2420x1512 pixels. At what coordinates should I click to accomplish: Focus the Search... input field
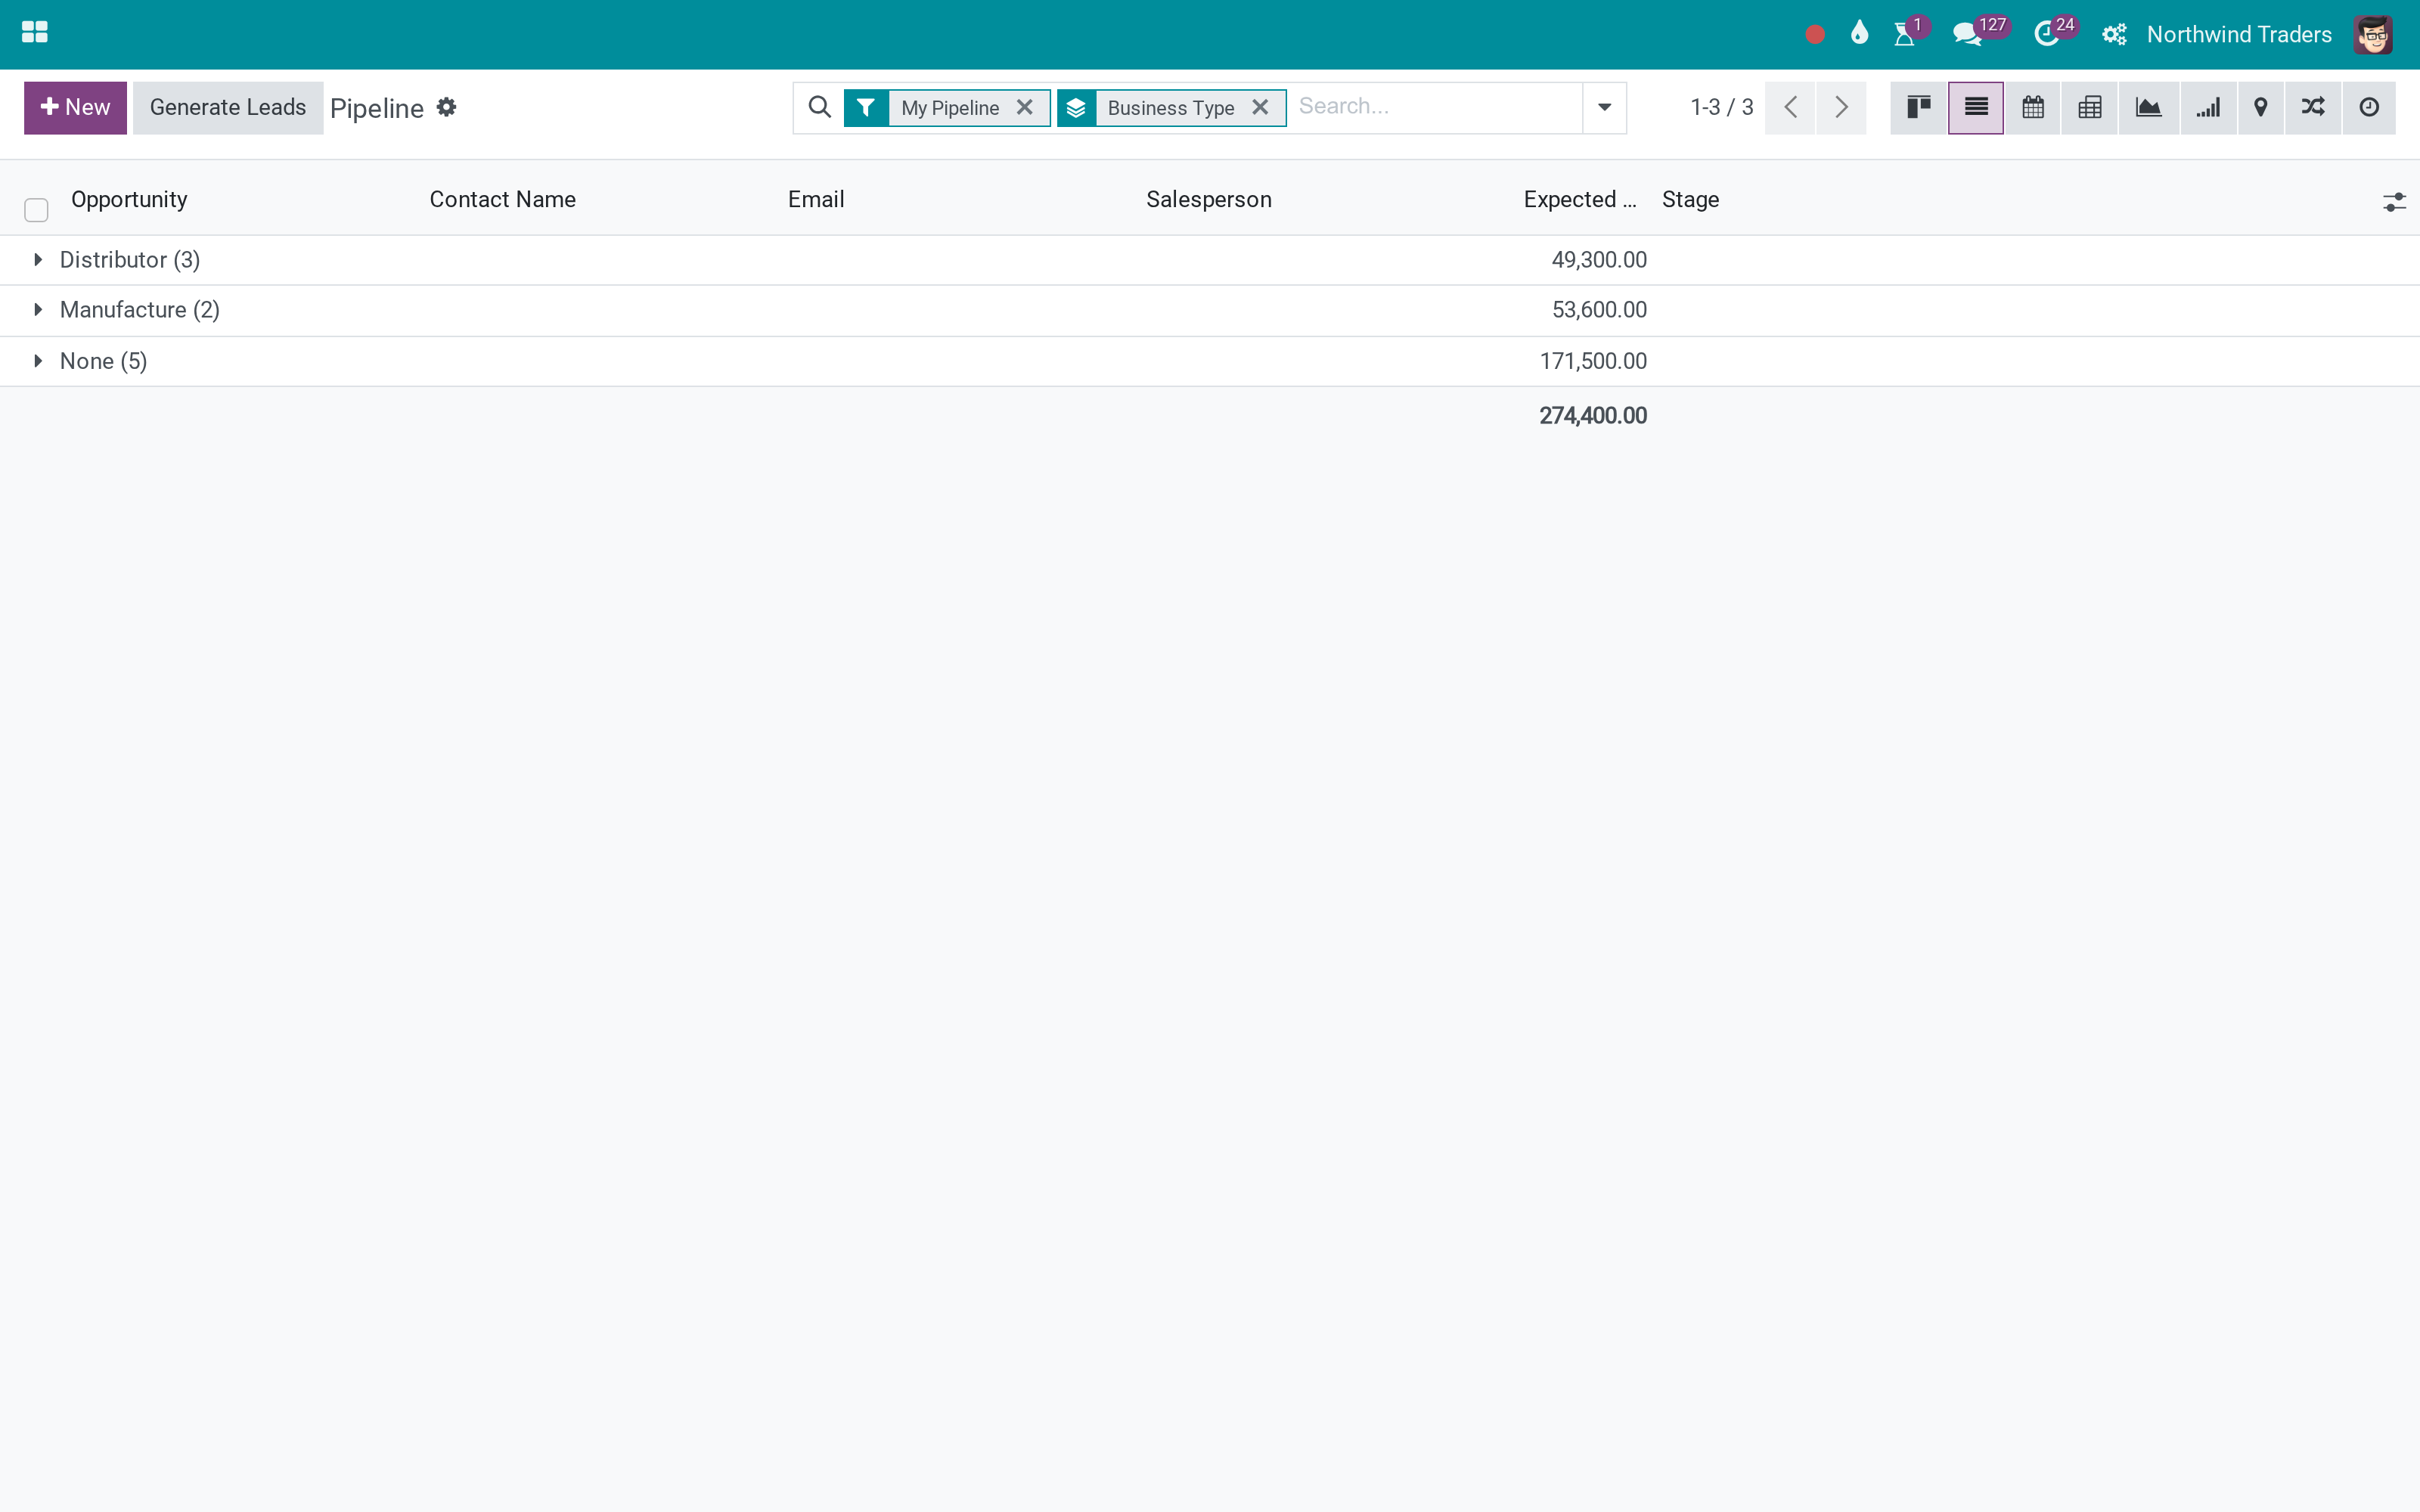(1436, 107)
